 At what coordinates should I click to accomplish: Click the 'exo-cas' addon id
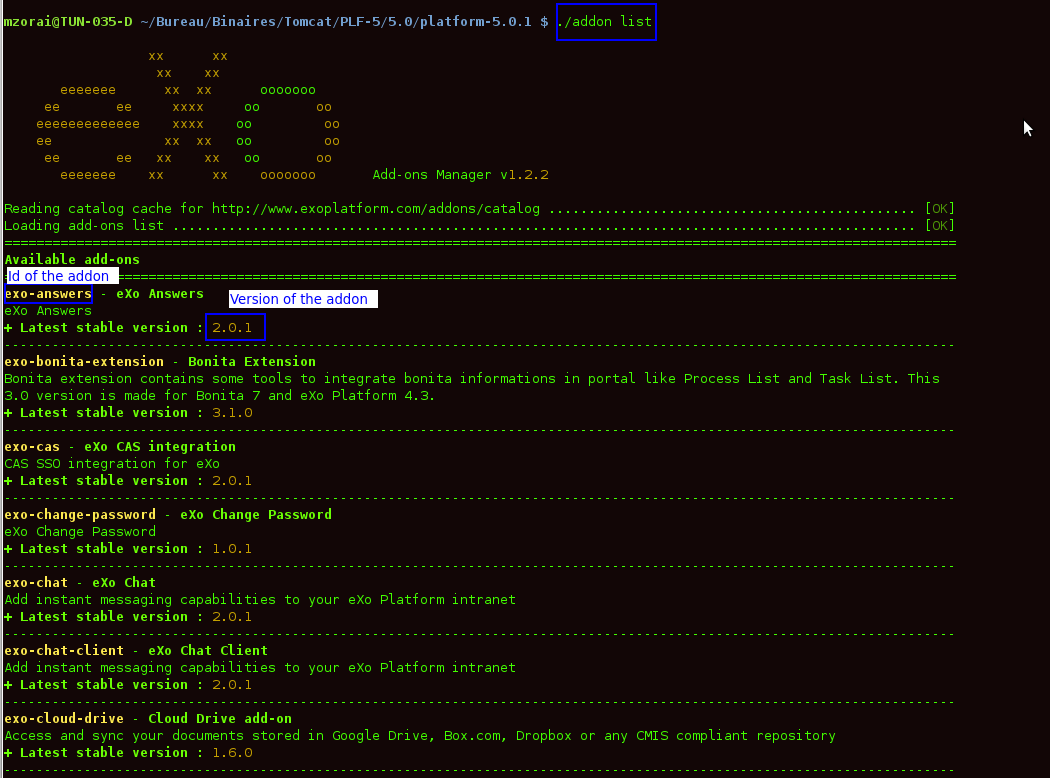coord(31,447)
